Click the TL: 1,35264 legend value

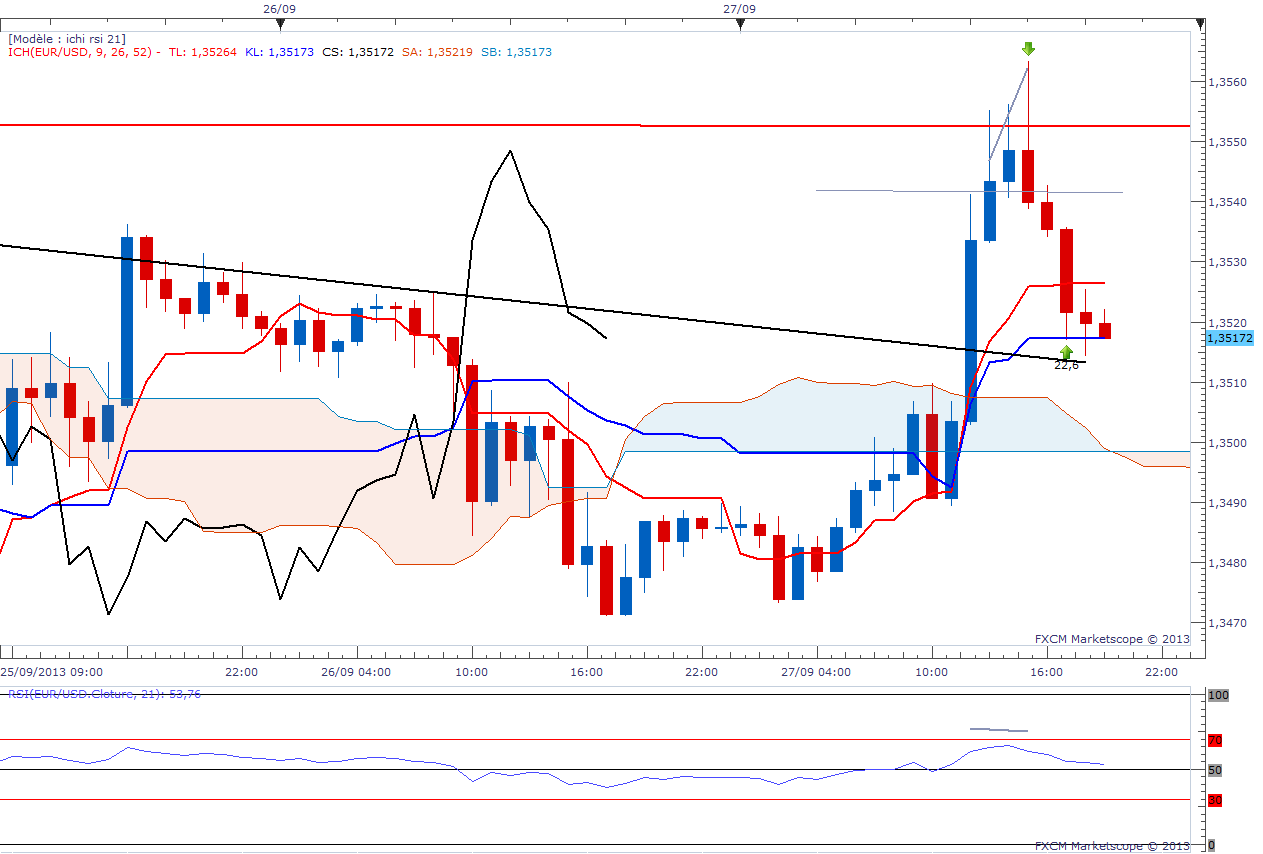(x=203, y=52)
